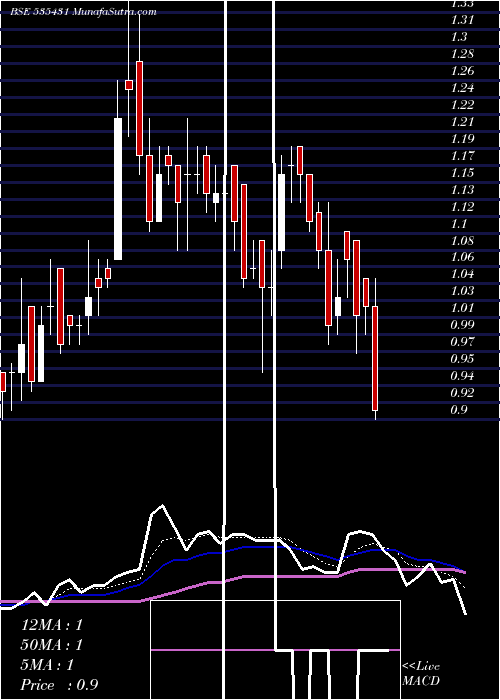
Task: Select the 1.08 price level label
Action: coord(462,240)
